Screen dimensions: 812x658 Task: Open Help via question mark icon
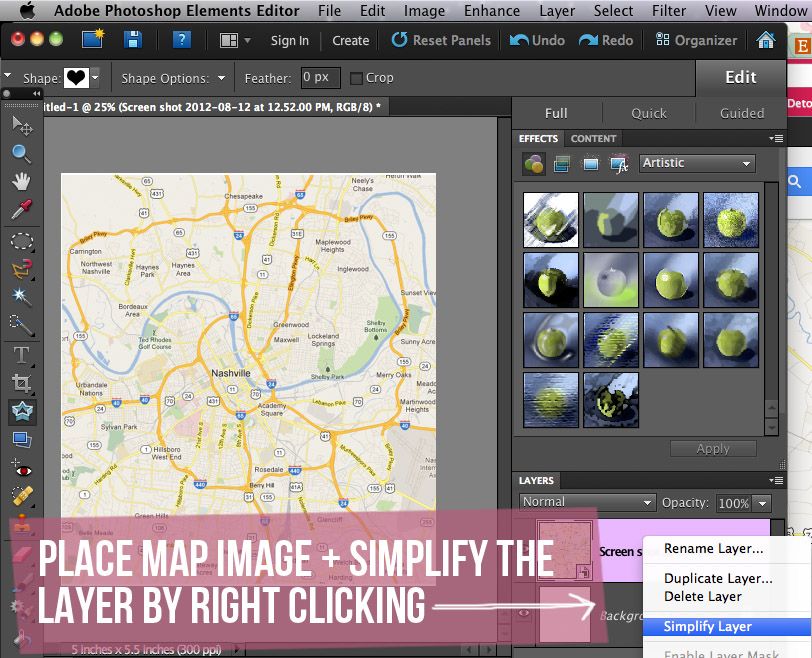pyautogui.click(x=181, y=40)
